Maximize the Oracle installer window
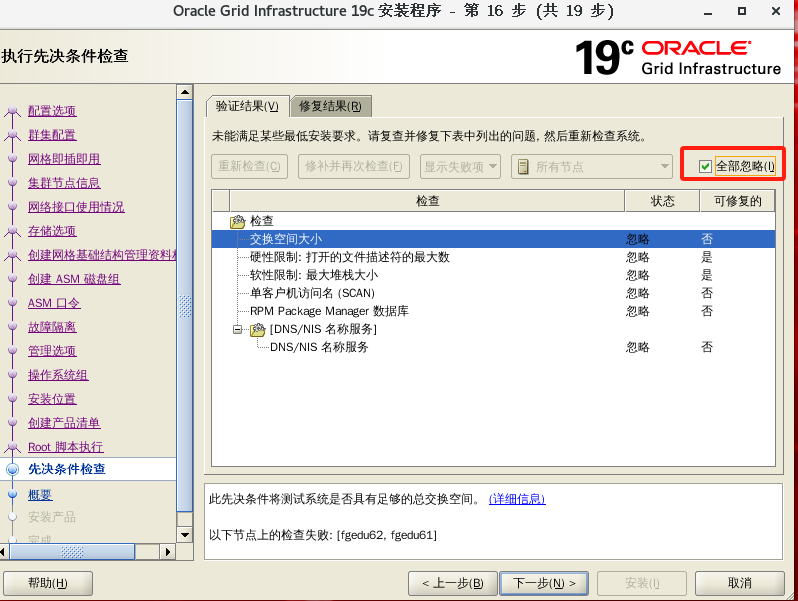Screen dimensions: 798x601 pos(742,11)
